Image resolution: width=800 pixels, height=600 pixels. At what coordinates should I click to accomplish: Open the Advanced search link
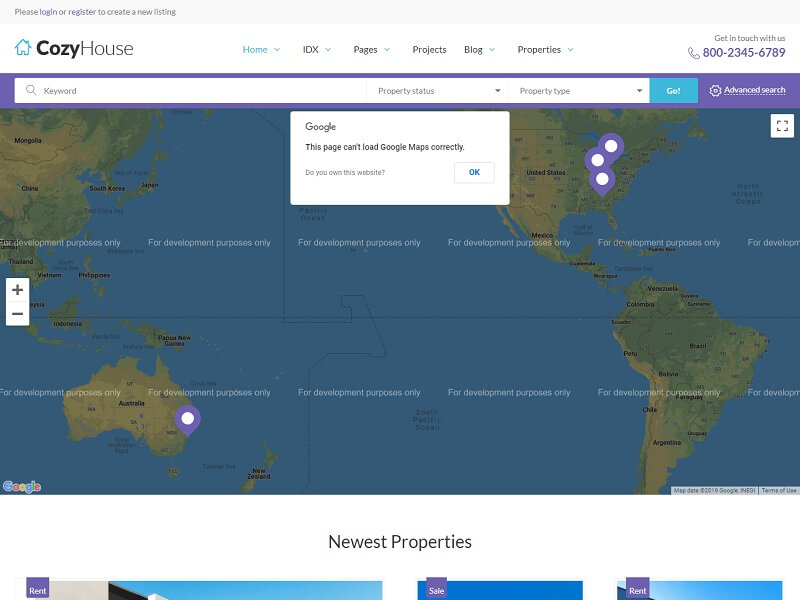point(755,90)
